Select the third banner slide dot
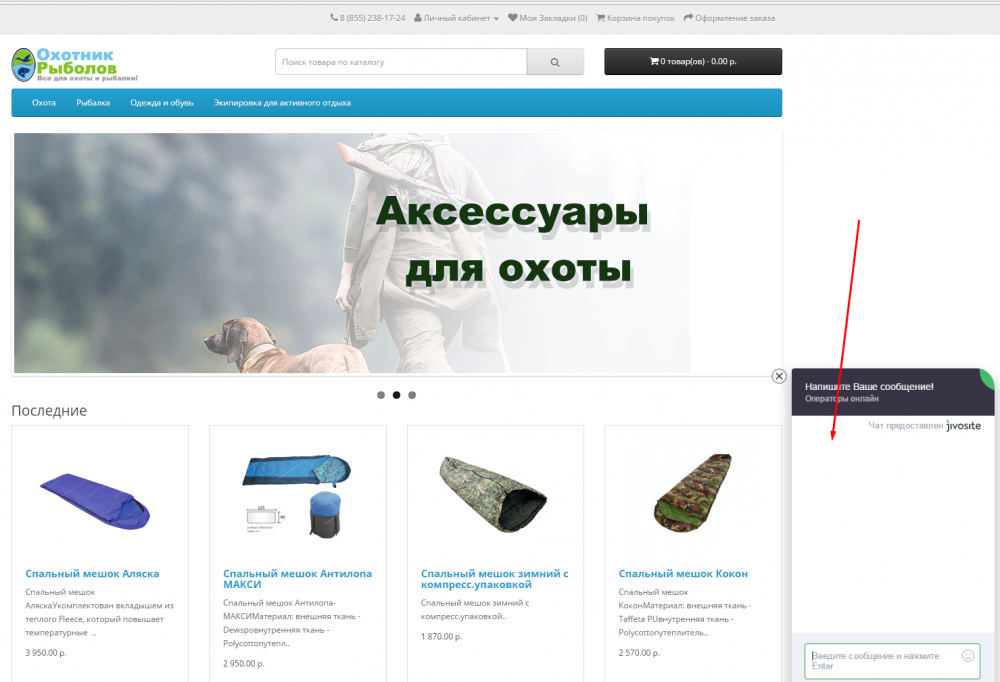Screen dimensions: 1000x682 412,395
